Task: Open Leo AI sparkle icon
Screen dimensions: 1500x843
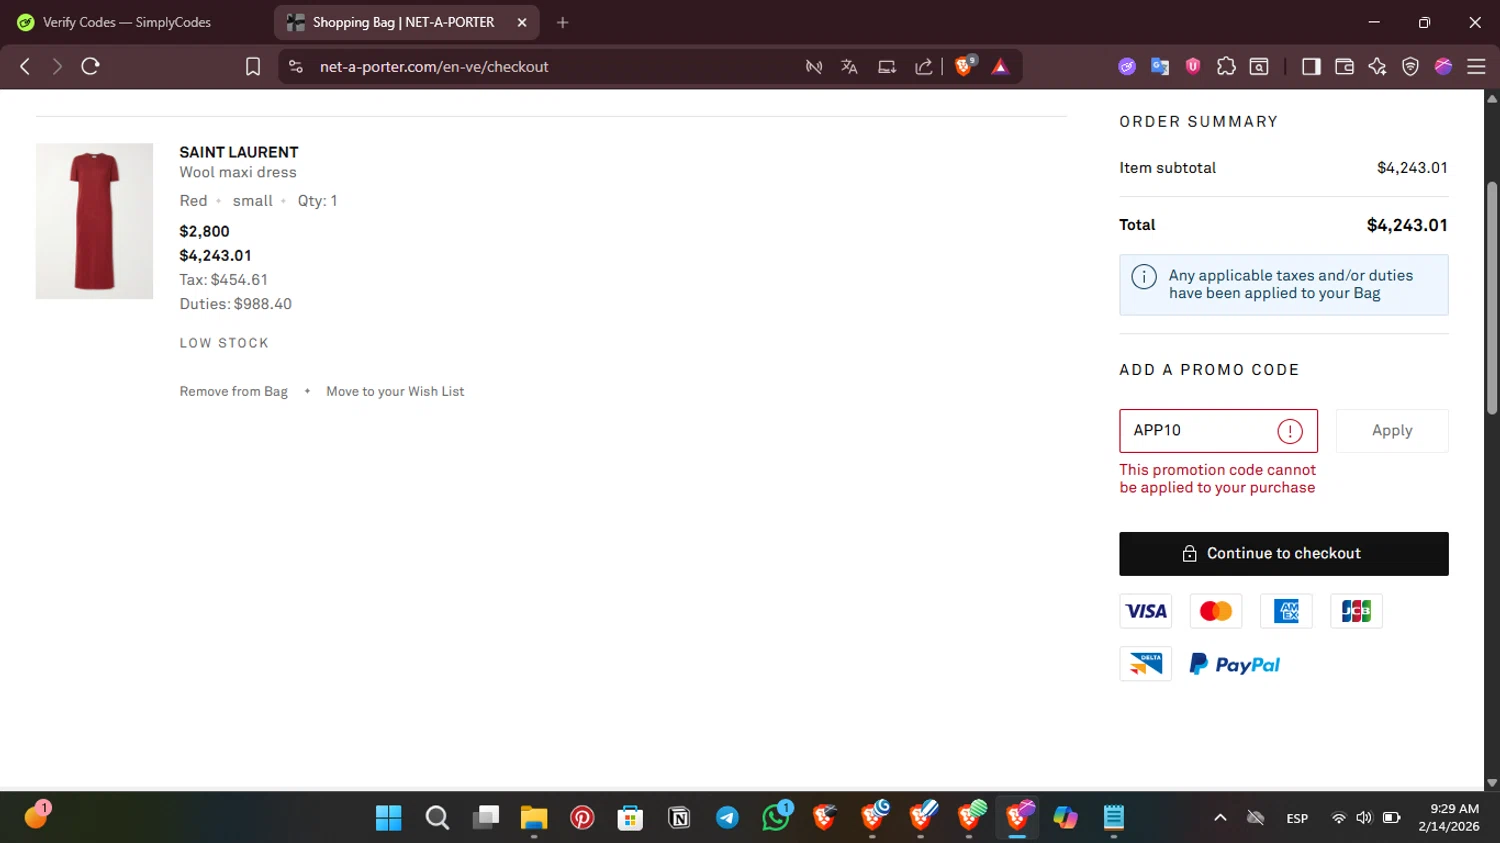Action: click(1377, 66)
